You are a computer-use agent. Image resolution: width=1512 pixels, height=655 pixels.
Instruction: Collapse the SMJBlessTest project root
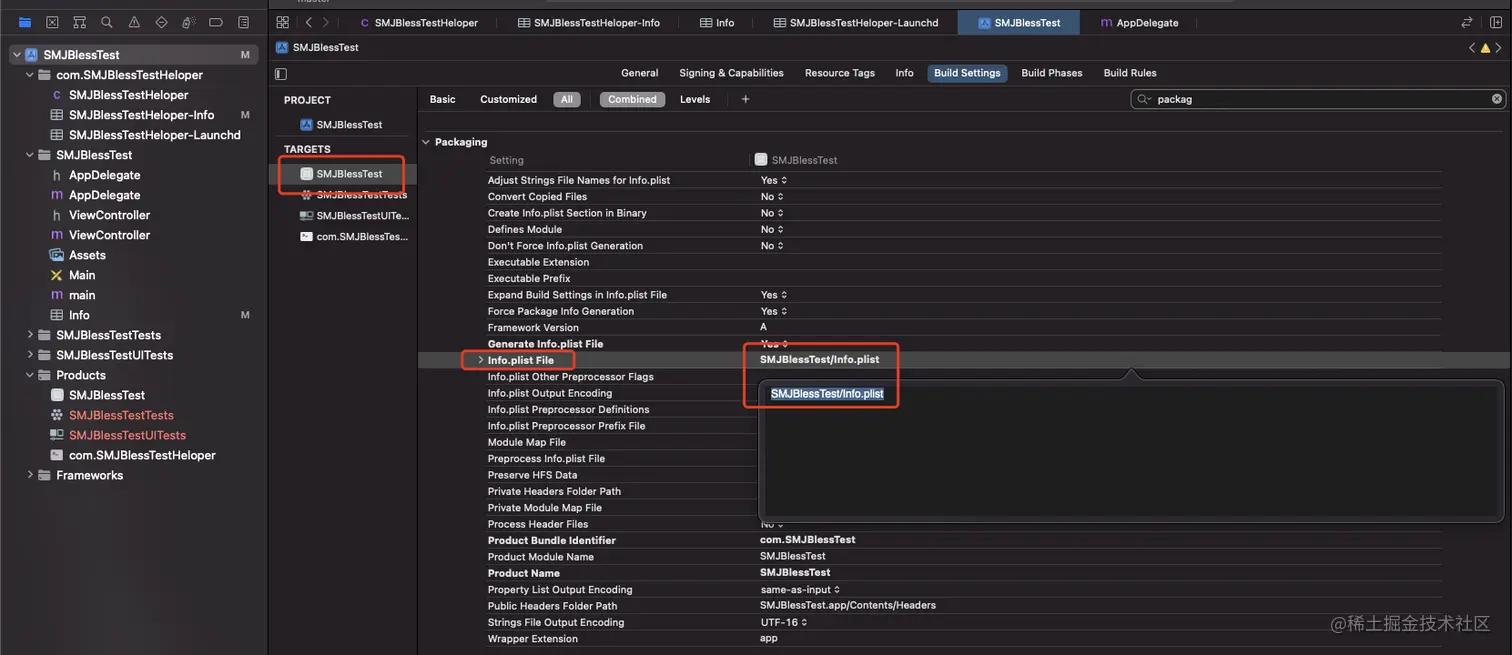click(16, 55)
